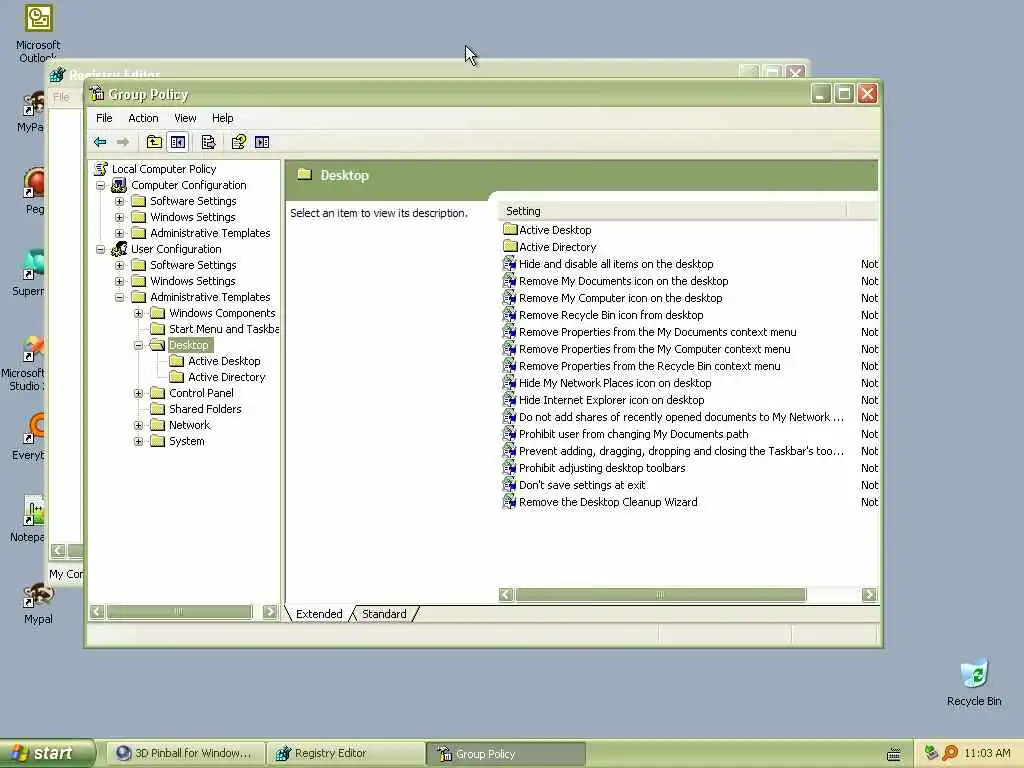Select Active Desktop in the tree

pyautogui.click(x=224, y=360)
